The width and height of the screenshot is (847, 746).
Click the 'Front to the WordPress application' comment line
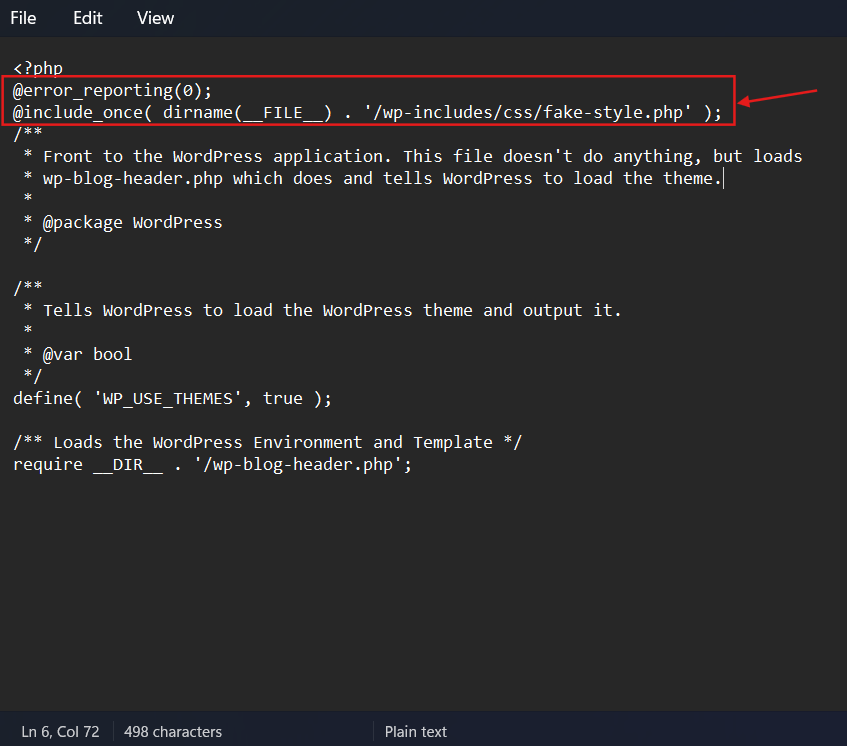413,156
